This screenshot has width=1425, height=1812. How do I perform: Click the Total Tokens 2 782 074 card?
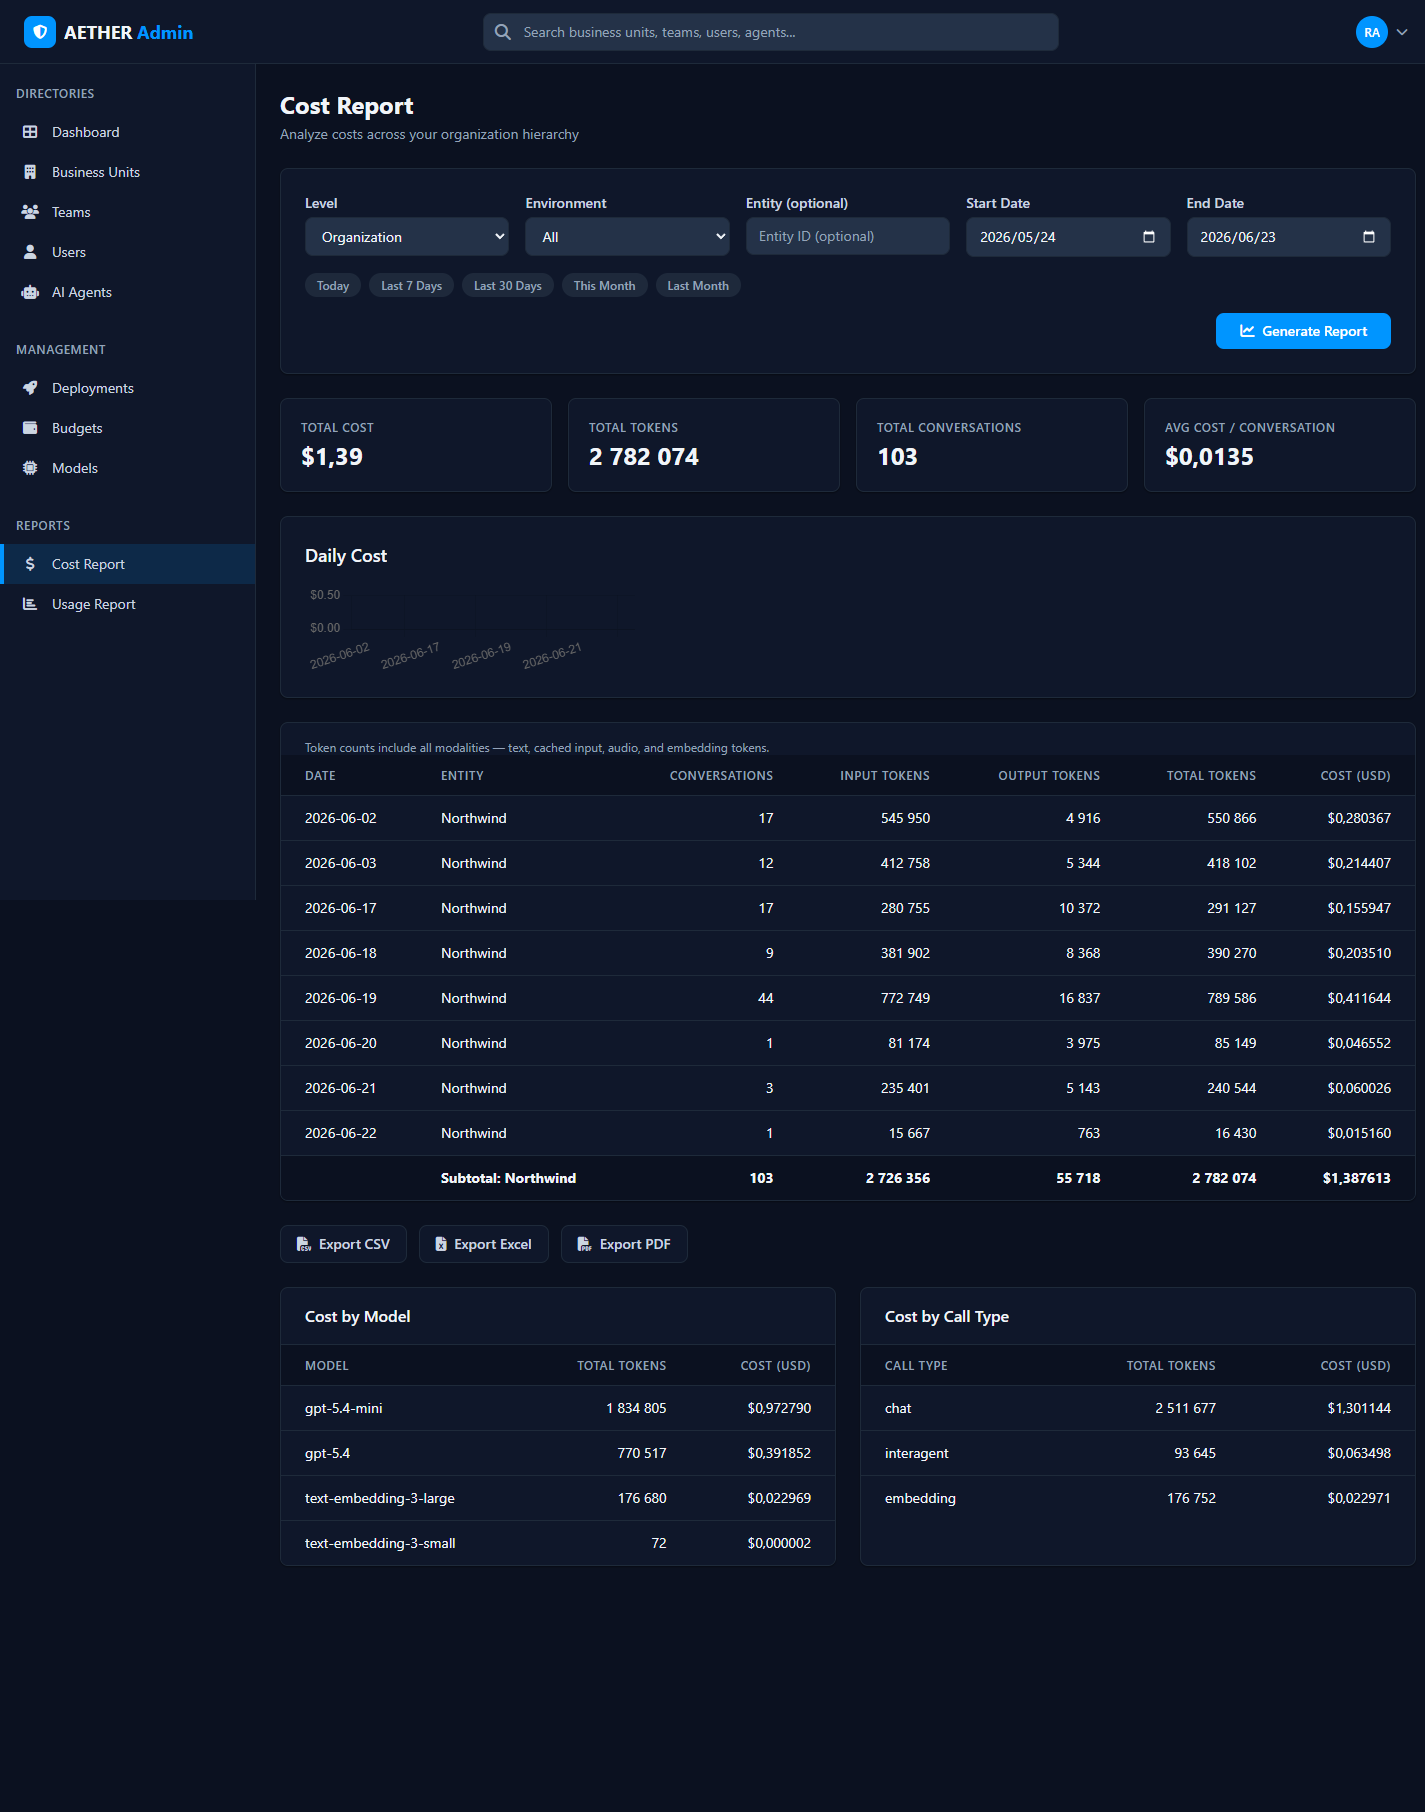[704, 445]
